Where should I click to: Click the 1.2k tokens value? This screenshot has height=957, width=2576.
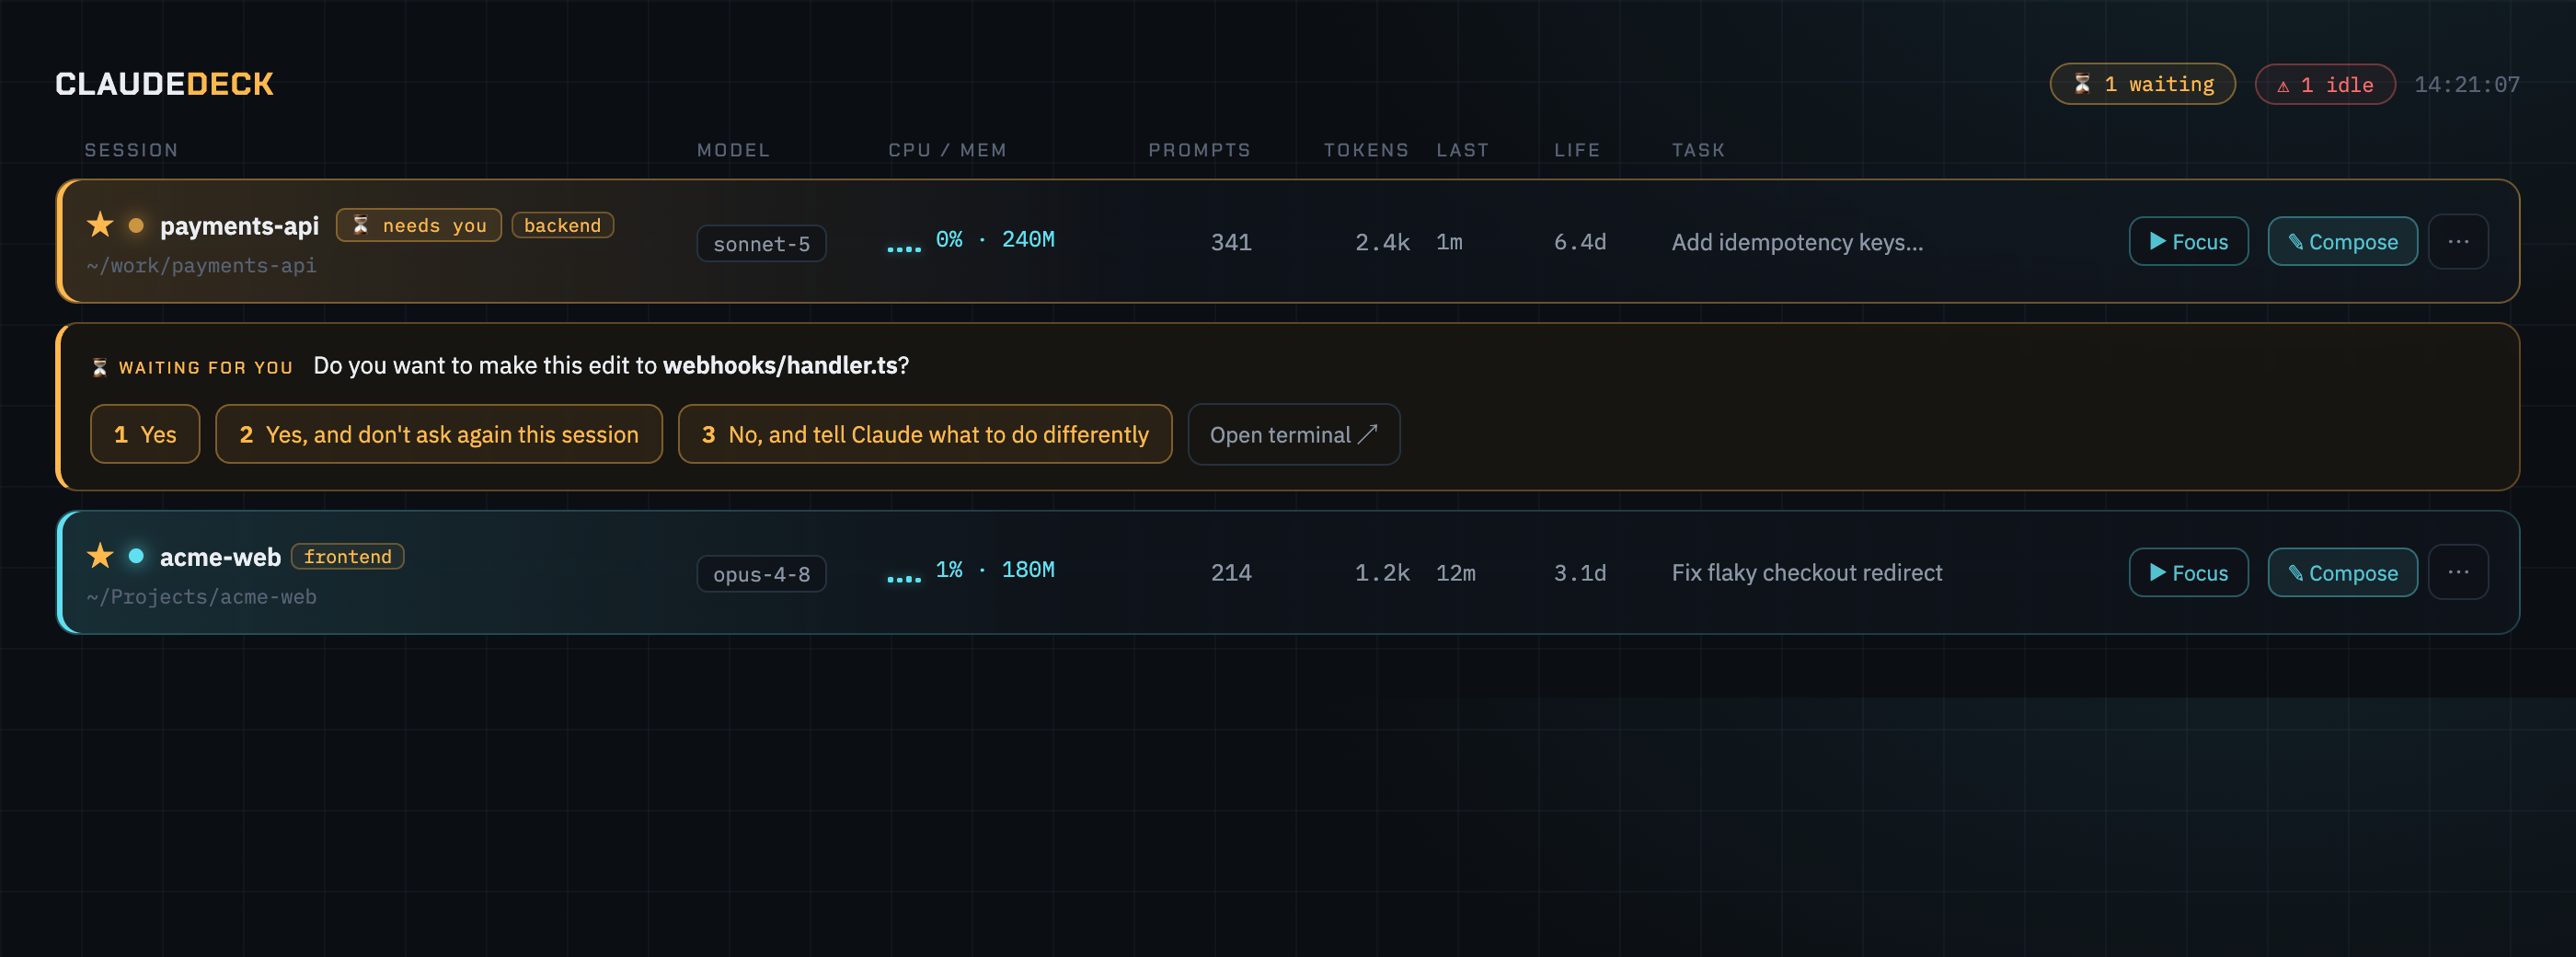coord(1382,573)
